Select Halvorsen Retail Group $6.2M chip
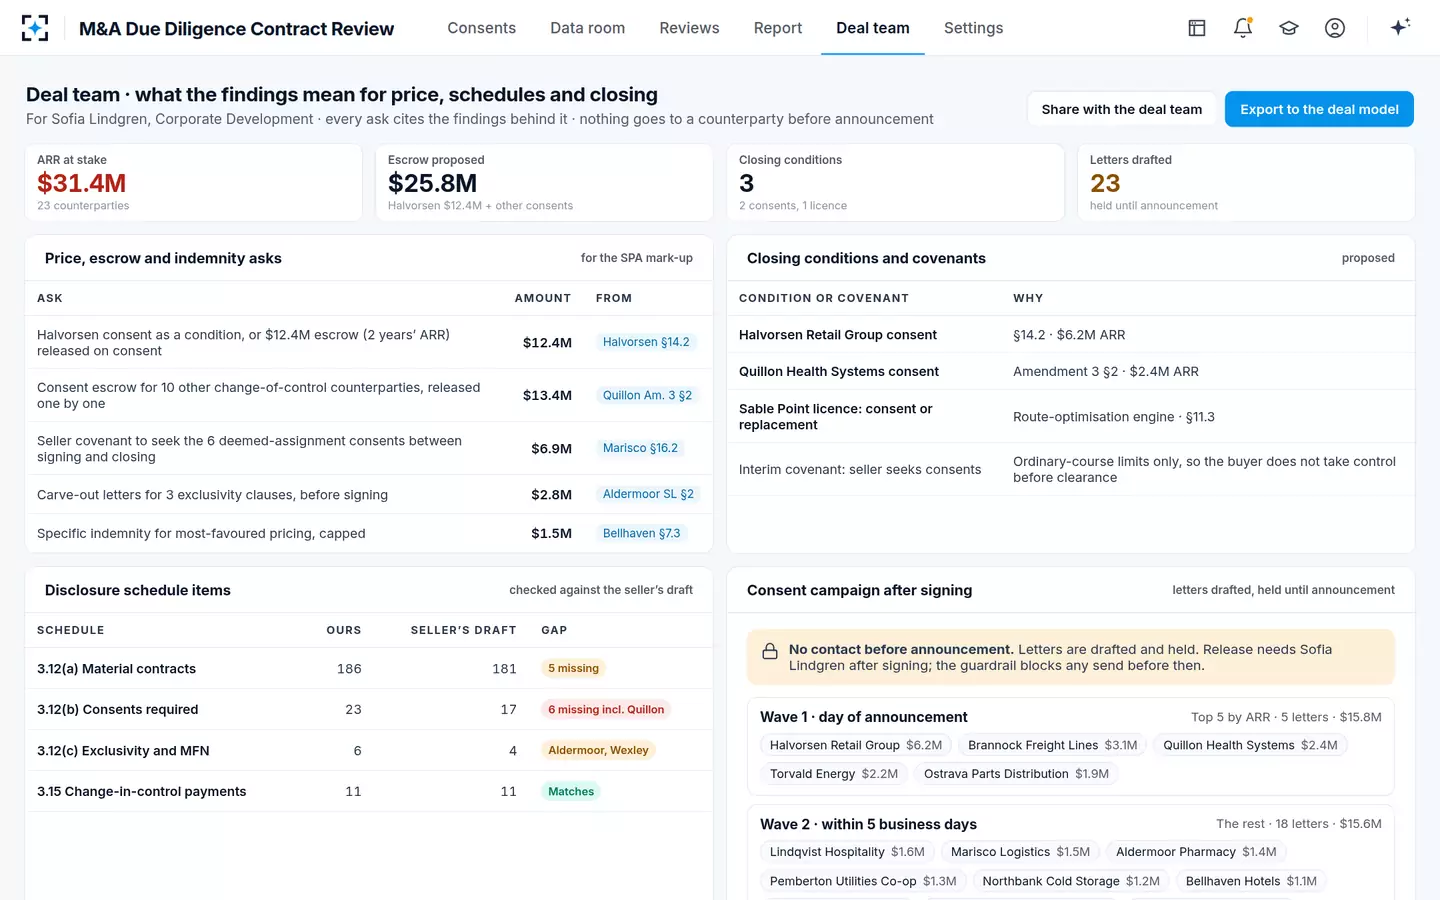Screen dimensions: 1440x900 click(x=856, y=745)
